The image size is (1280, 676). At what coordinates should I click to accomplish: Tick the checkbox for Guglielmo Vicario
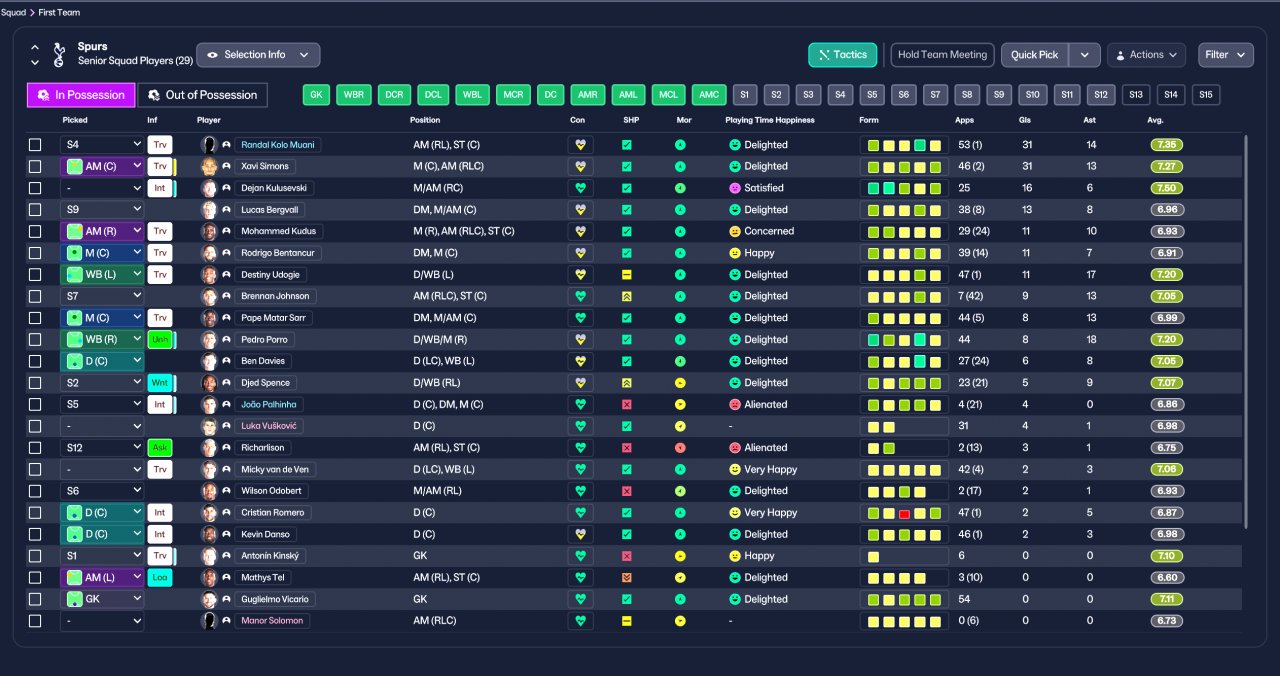pyautogui.click(x=35, y=600)
